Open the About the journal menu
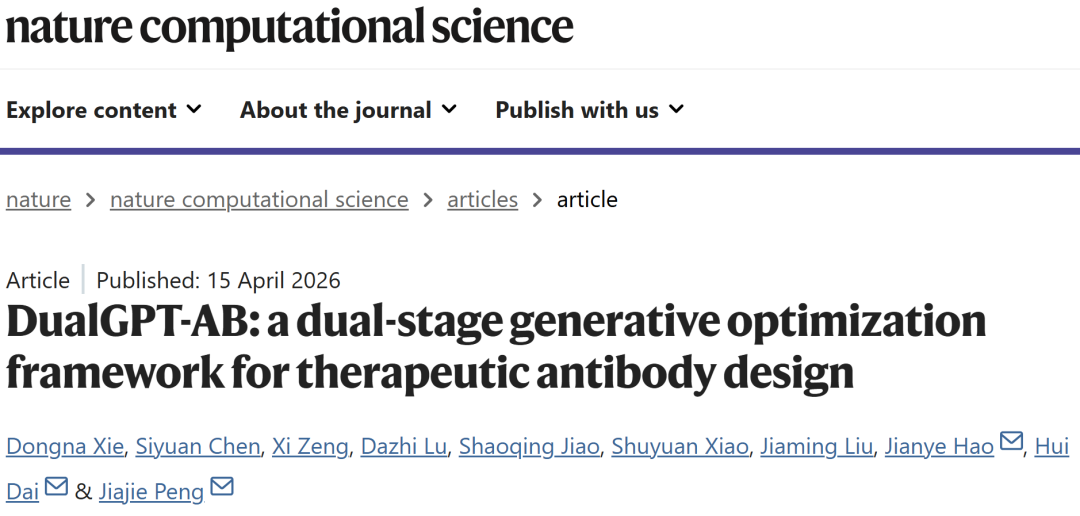 (336, 110)
